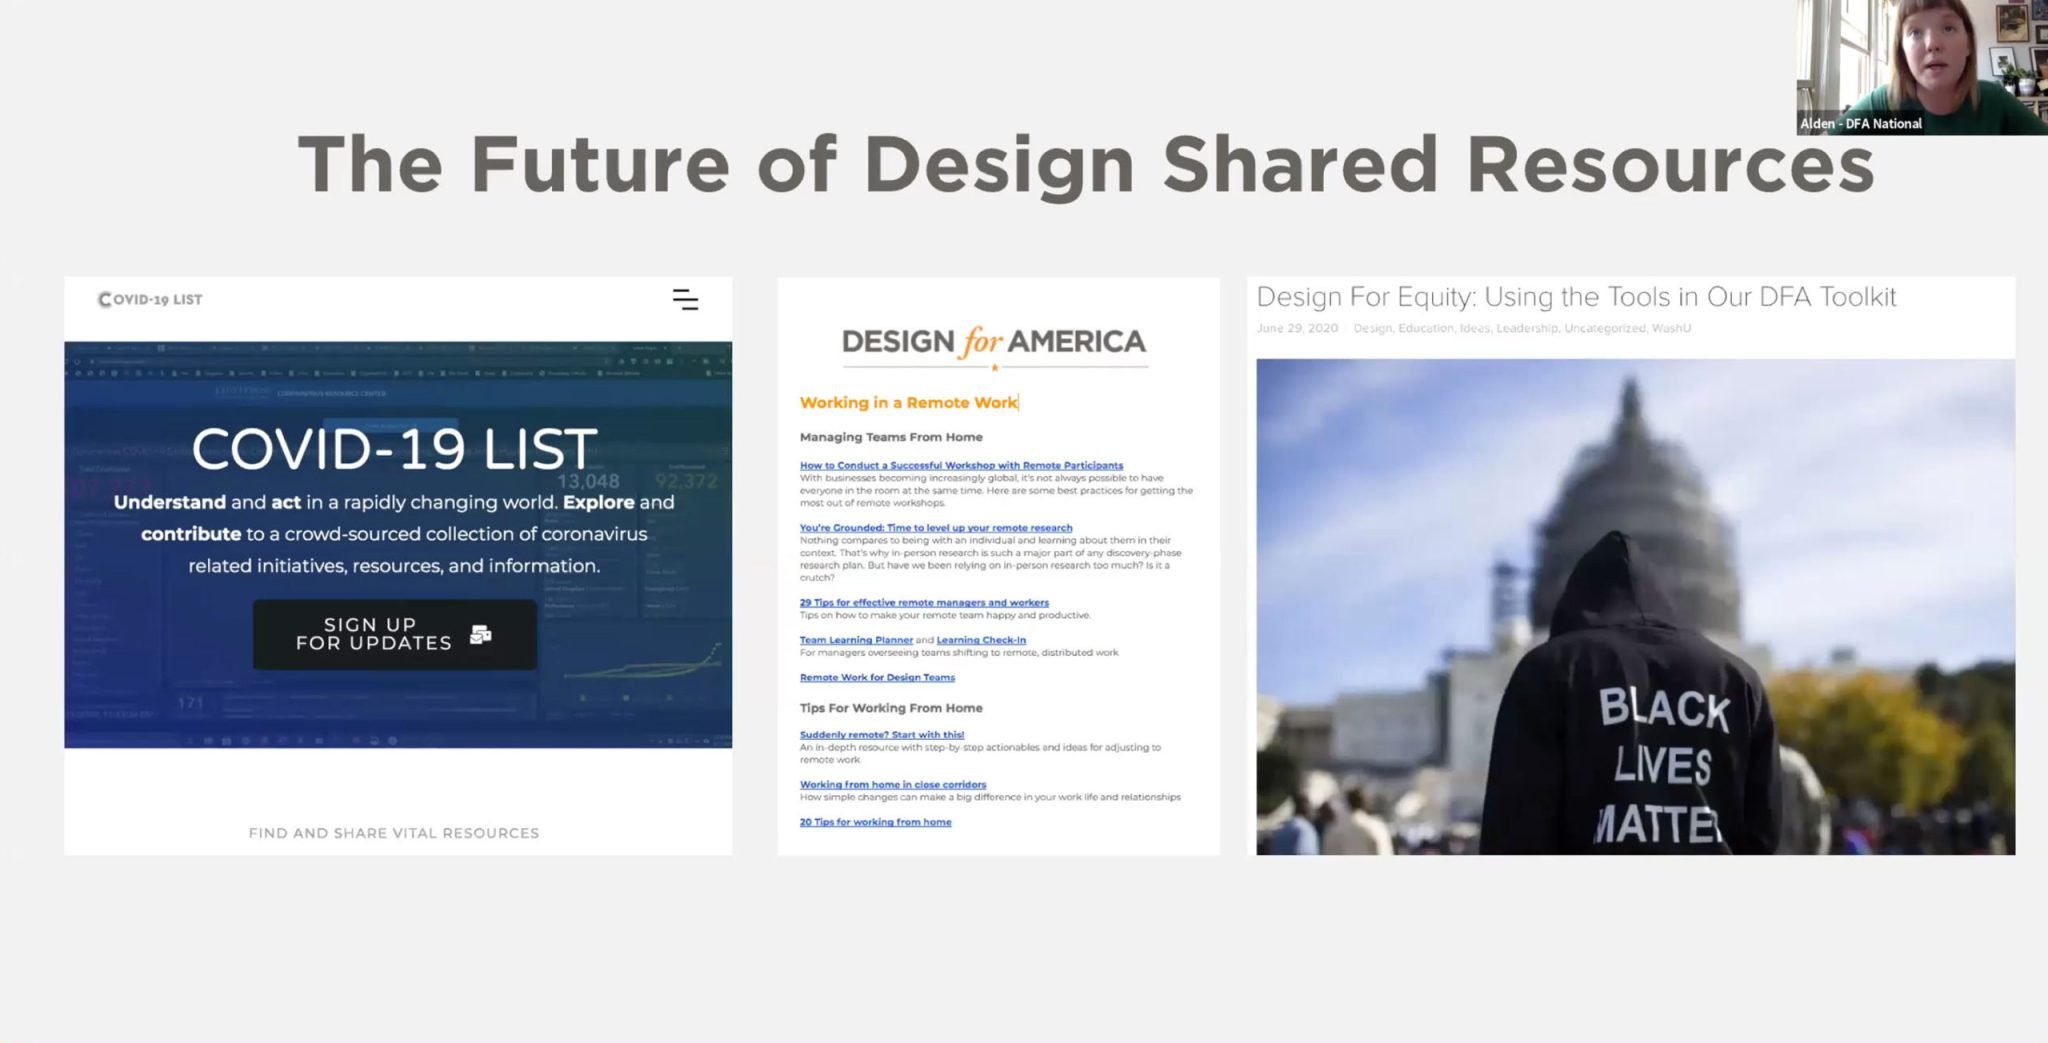Viewport: 2048px width, 1043px height.
Task: Click the 'Managing Teams From Home' subheading
Action: [891, 437]
